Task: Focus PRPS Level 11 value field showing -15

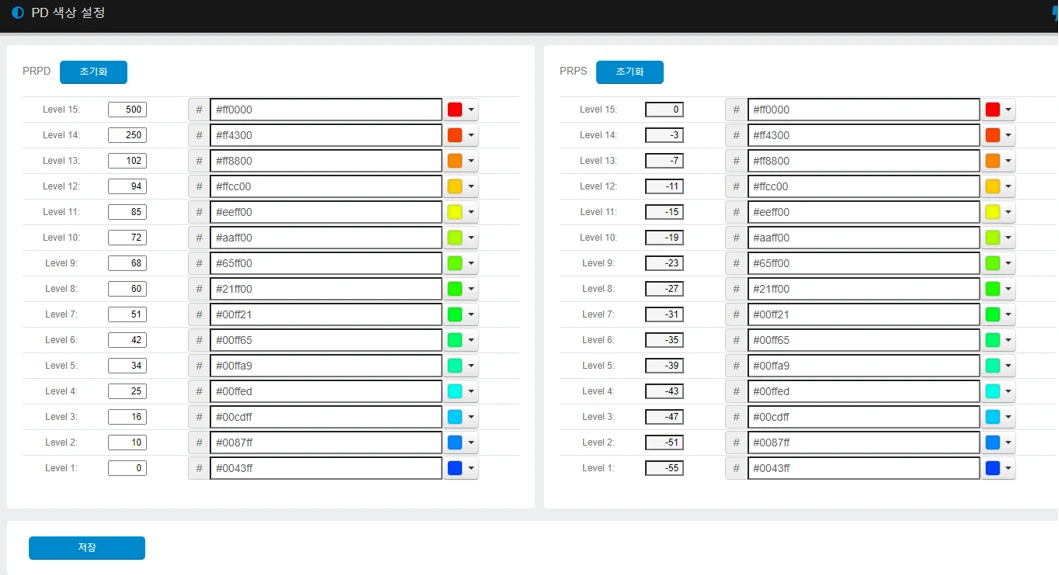Action: click(665, 212)
